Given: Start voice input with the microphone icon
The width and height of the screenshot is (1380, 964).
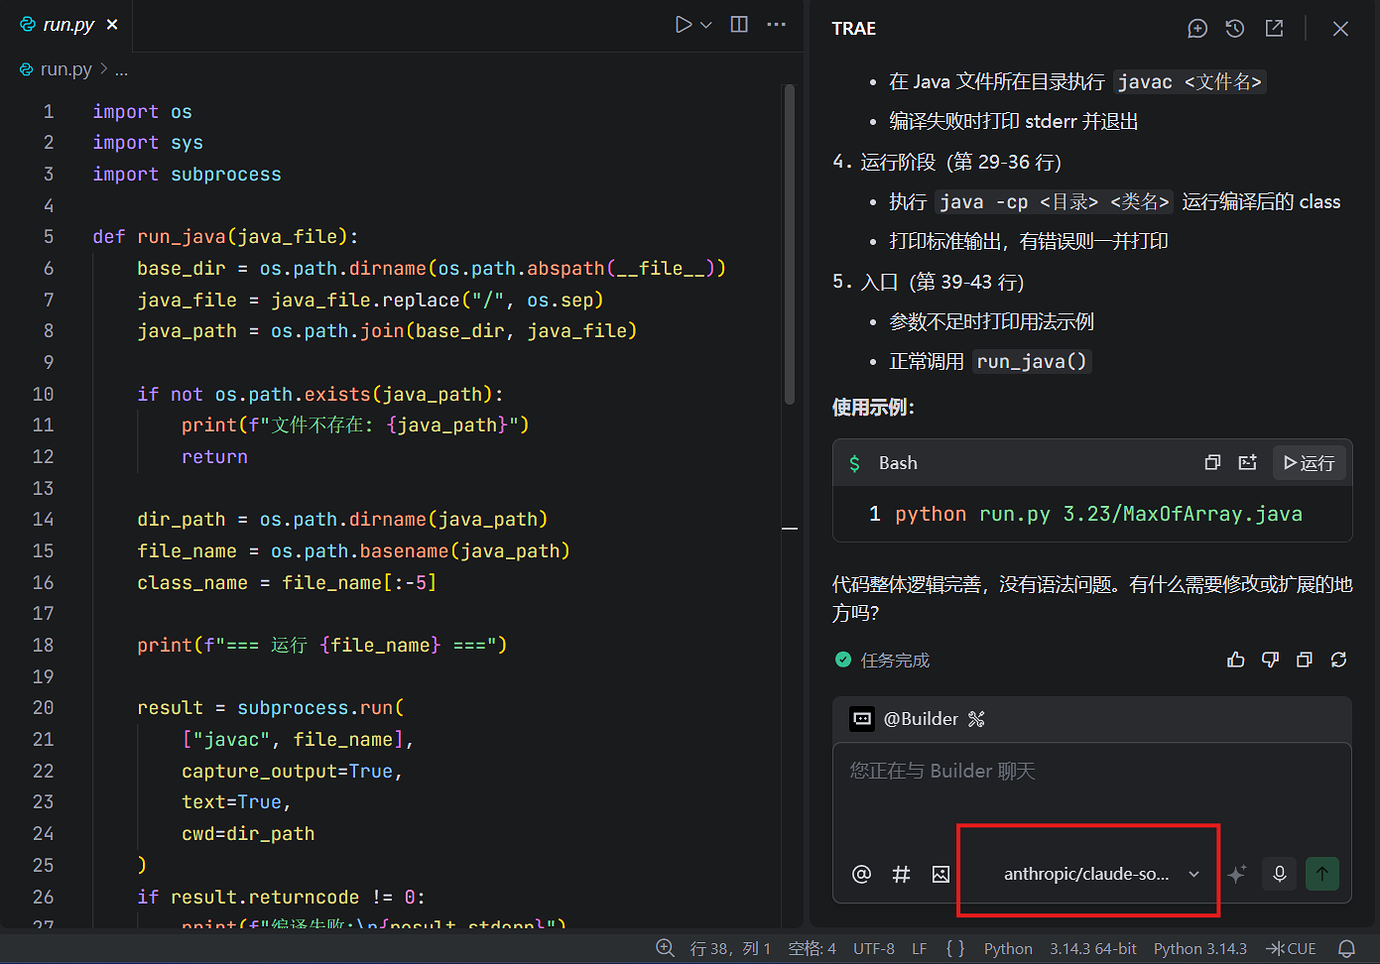Looking at the screenshot, I should [1279, 874].
